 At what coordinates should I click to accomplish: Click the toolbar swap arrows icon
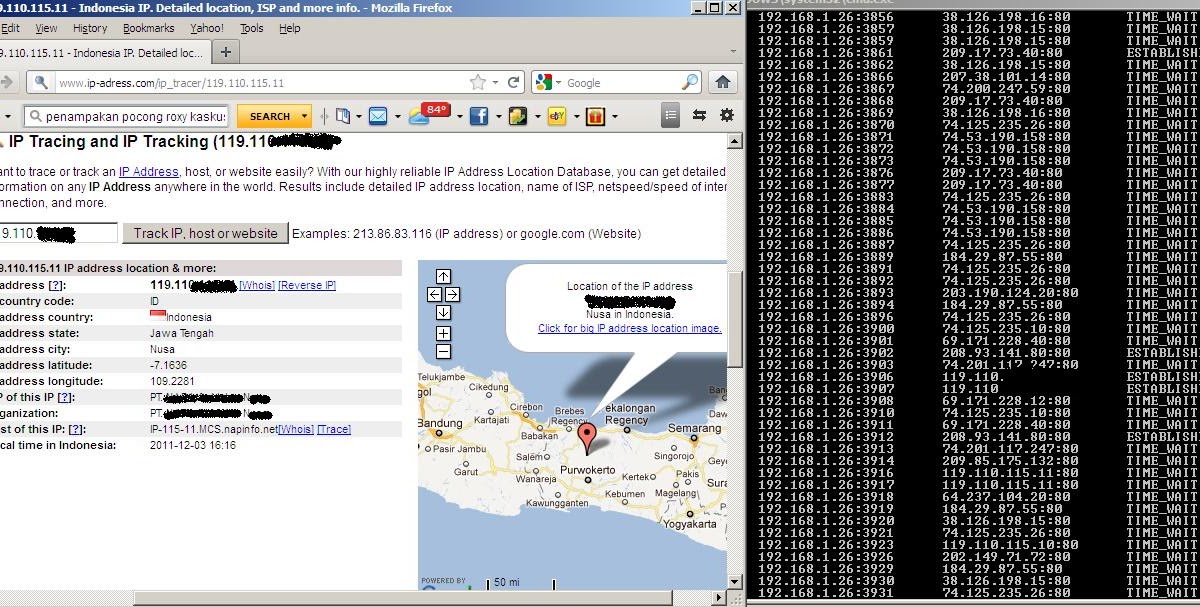(x=699, y=116)
